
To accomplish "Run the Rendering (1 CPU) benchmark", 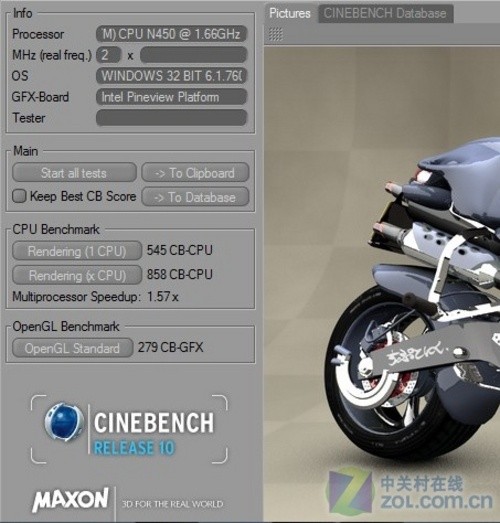I will pyautogui.click(x=77, y=250).
